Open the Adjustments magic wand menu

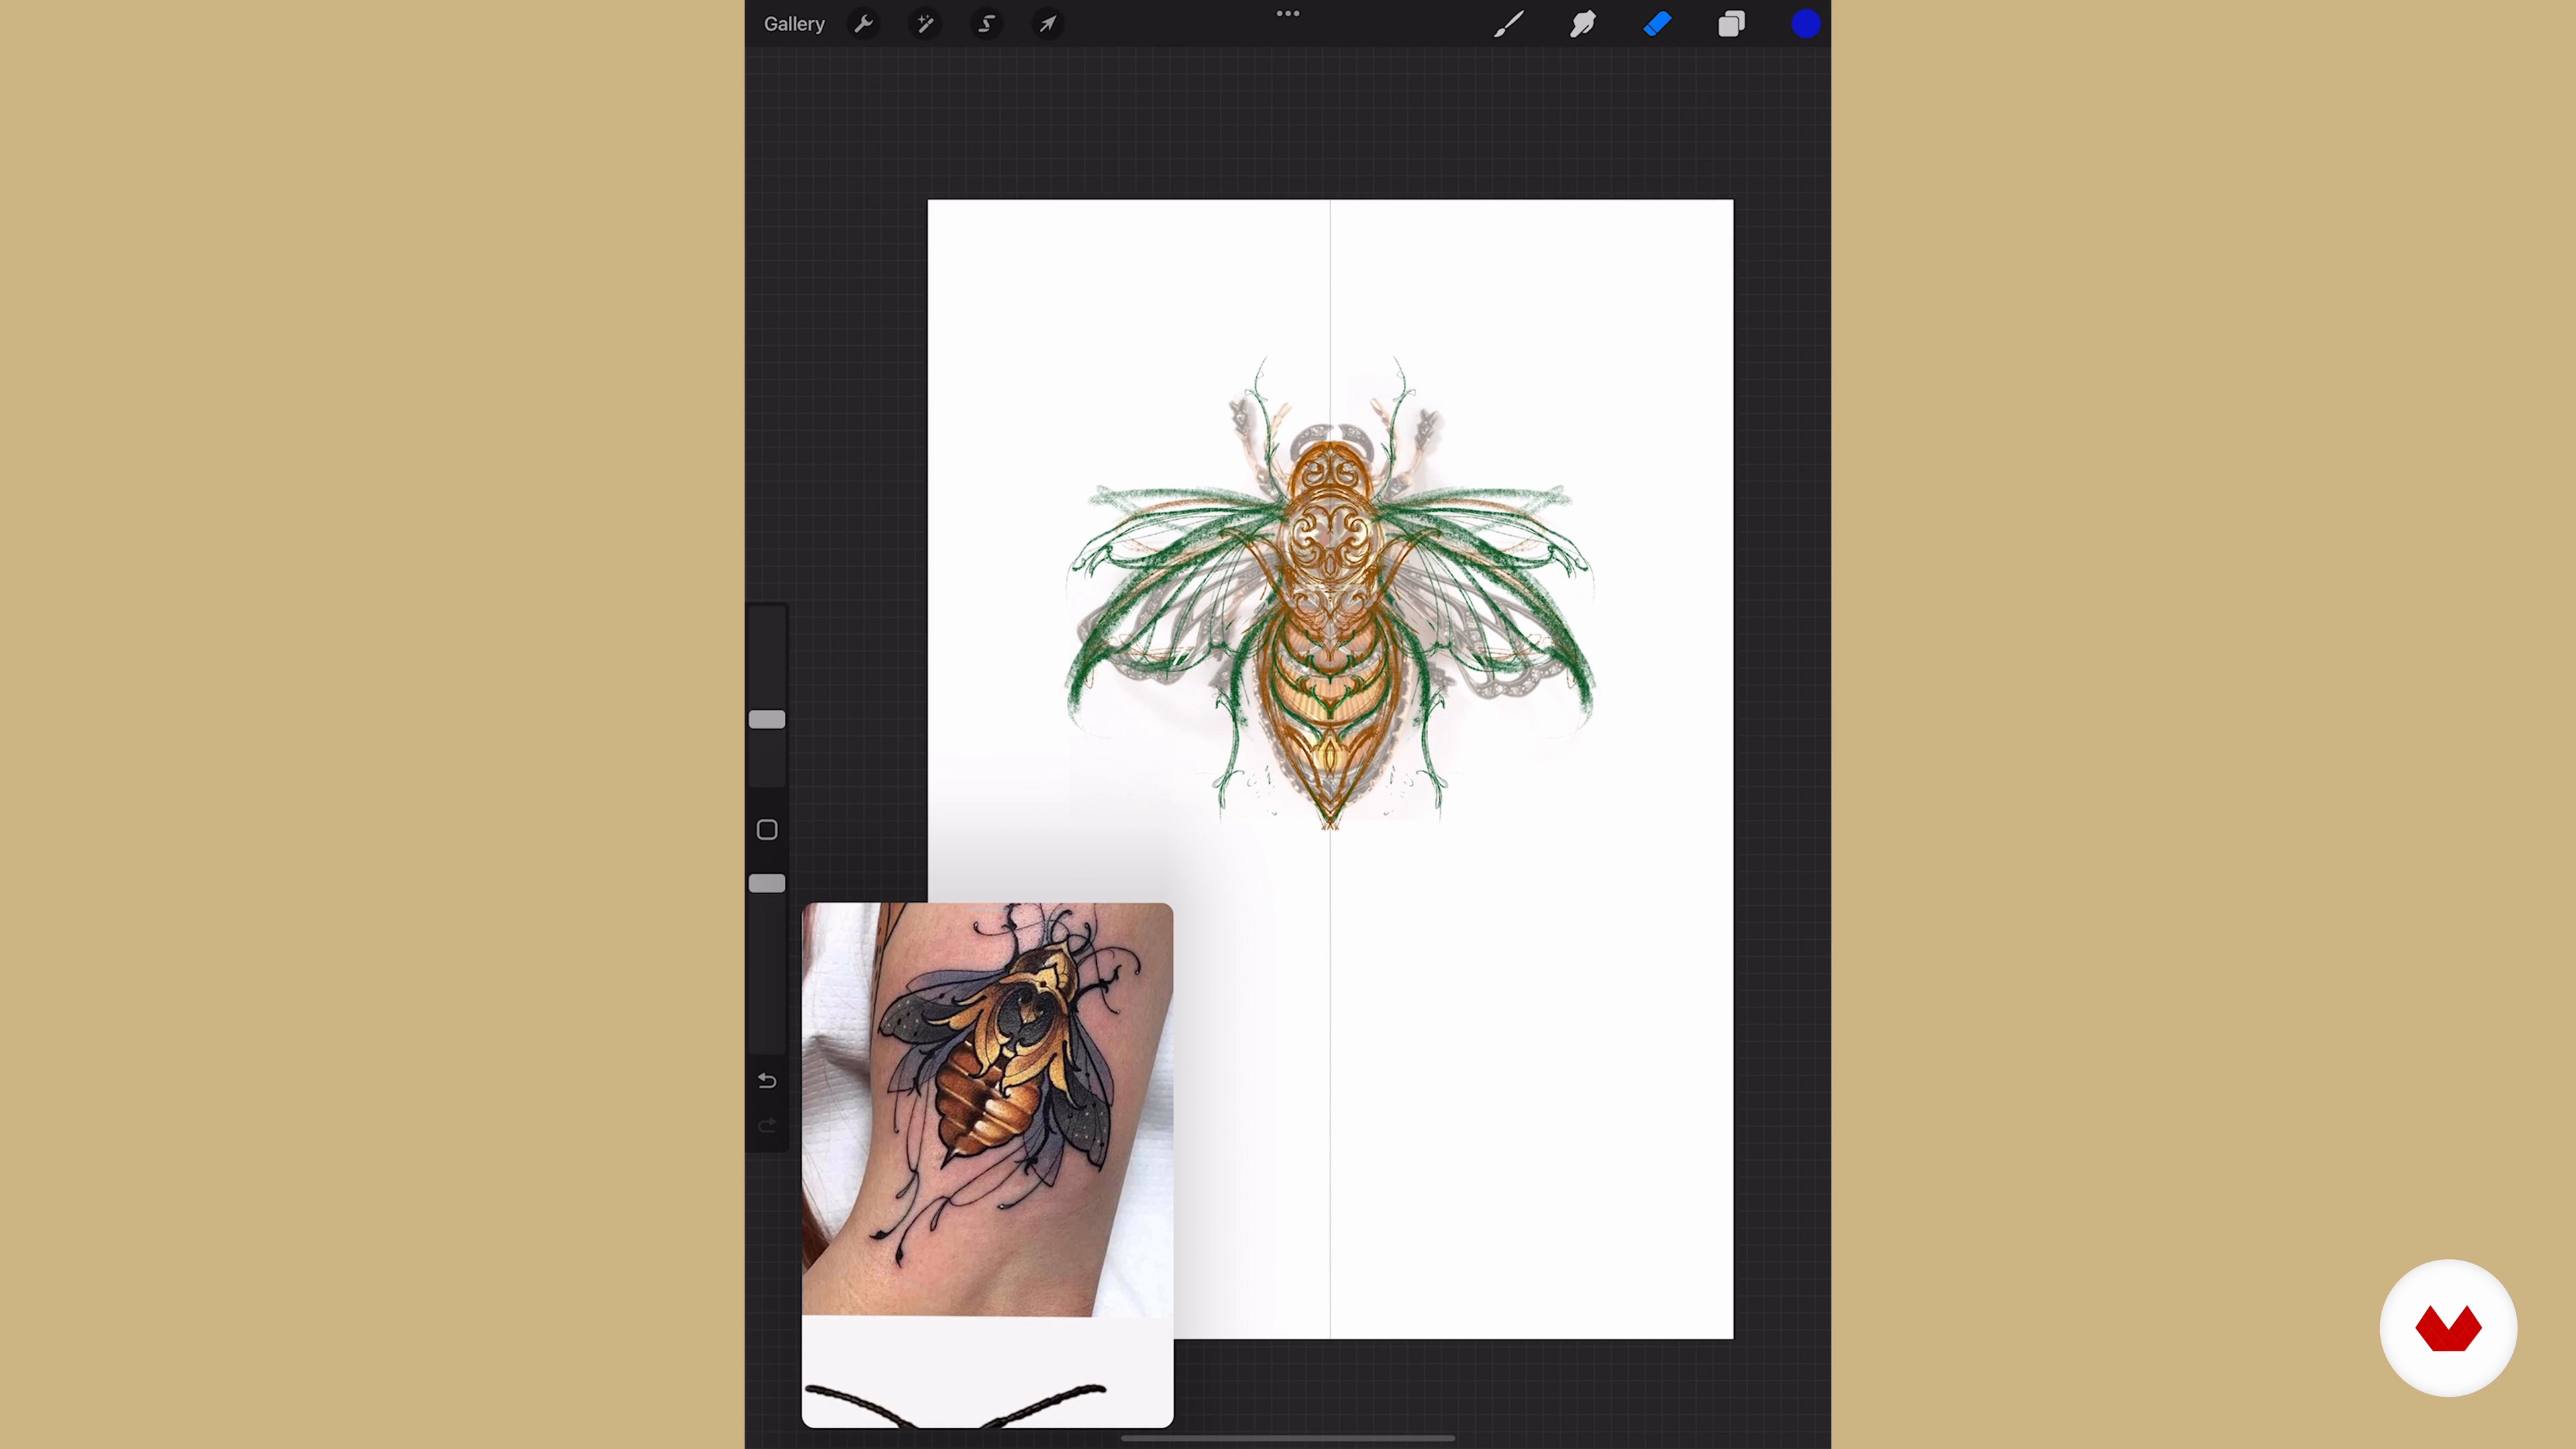(x=925, y=24)
